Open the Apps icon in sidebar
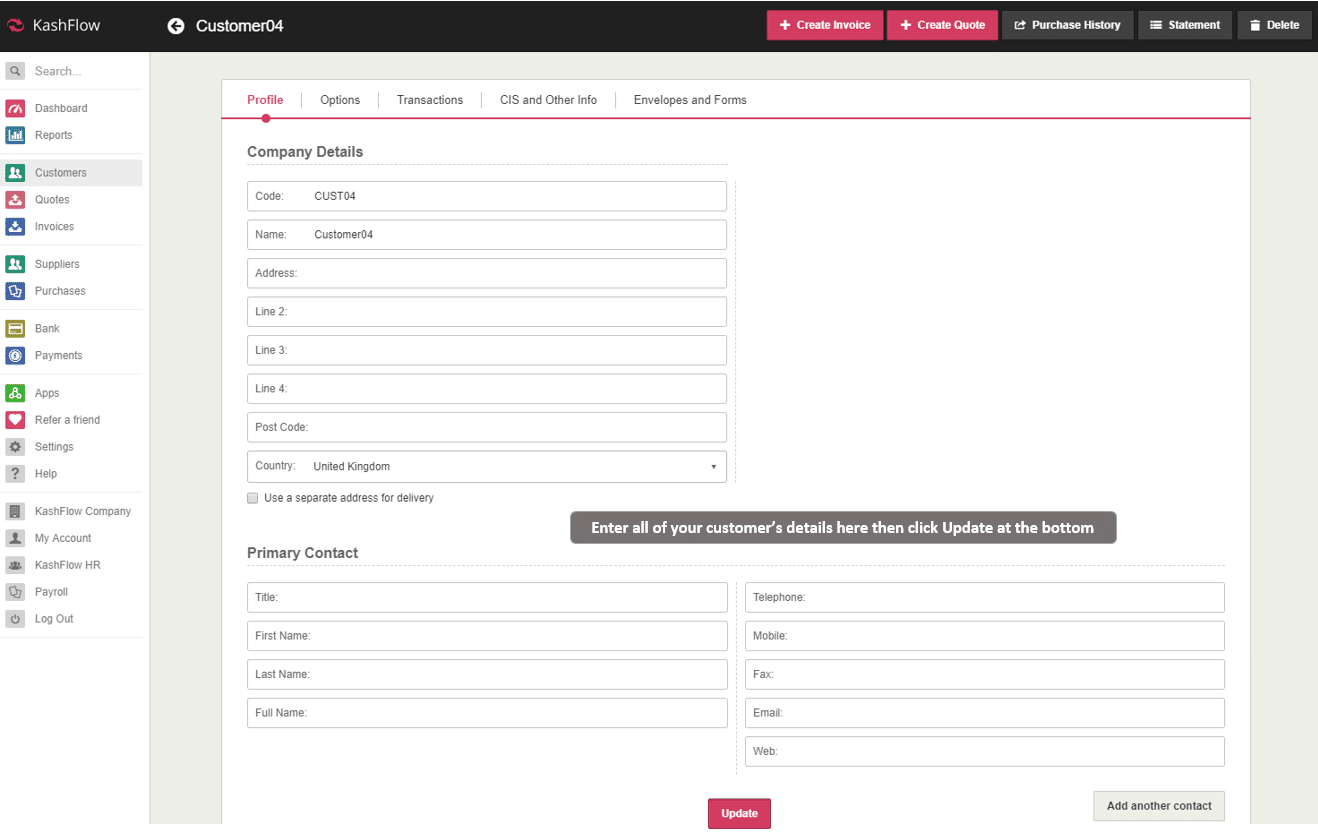The width and height of the screenshot is (1318, 837). [x=15, y=394]
